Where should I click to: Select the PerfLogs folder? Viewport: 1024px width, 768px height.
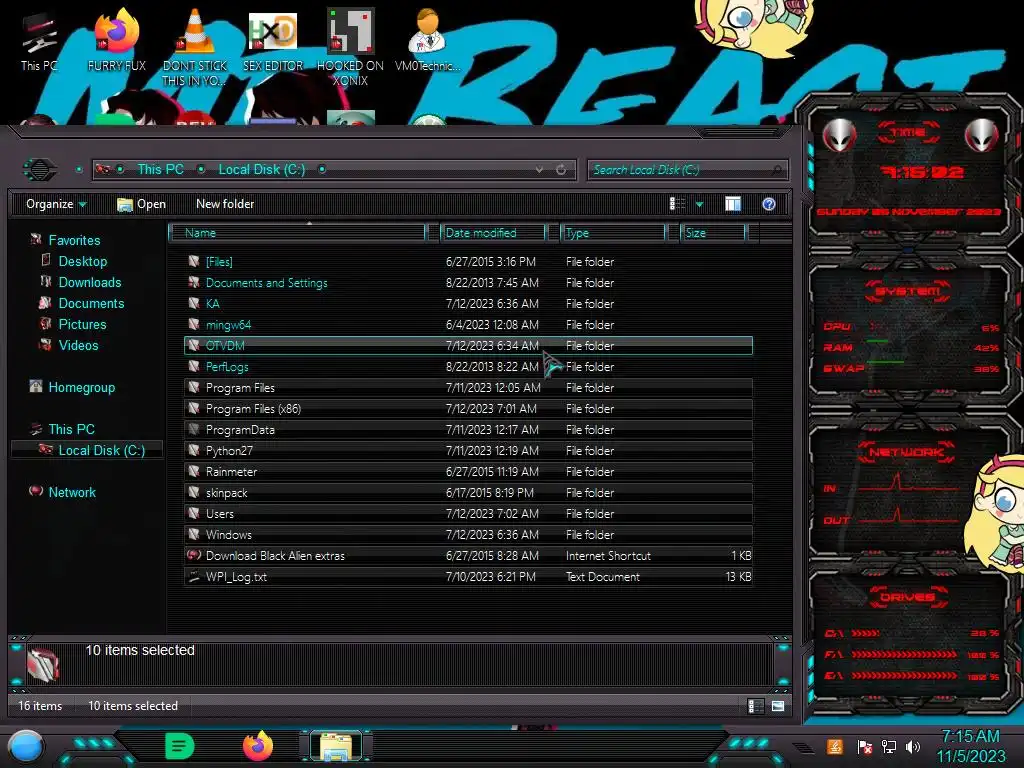point(468,366)
